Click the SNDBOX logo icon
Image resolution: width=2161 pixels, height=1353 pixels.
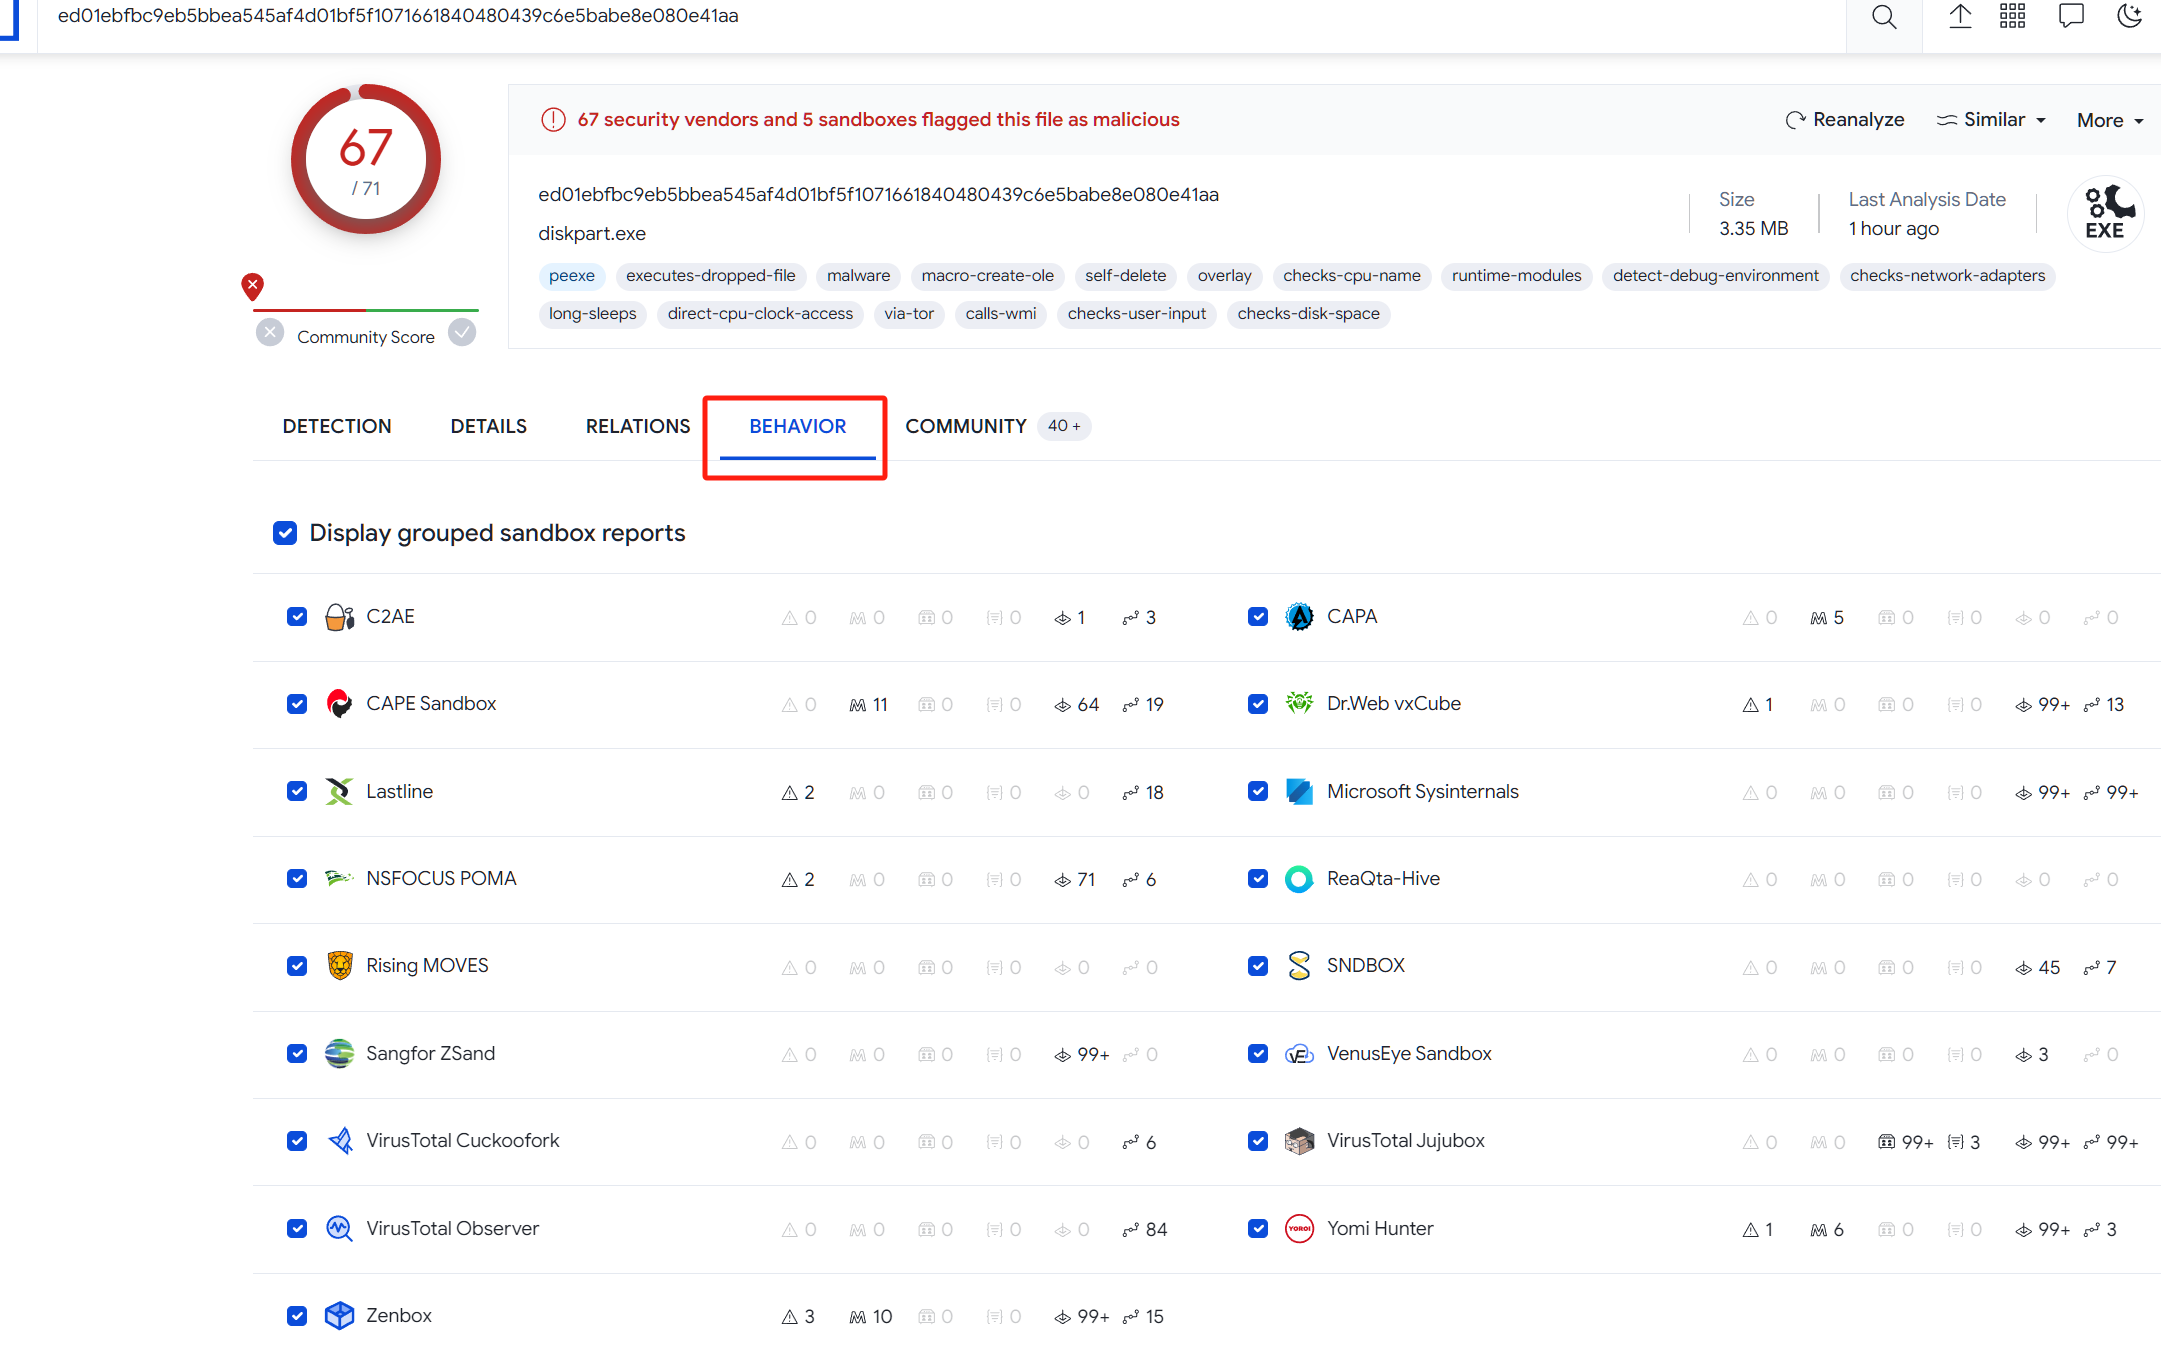1299,966
